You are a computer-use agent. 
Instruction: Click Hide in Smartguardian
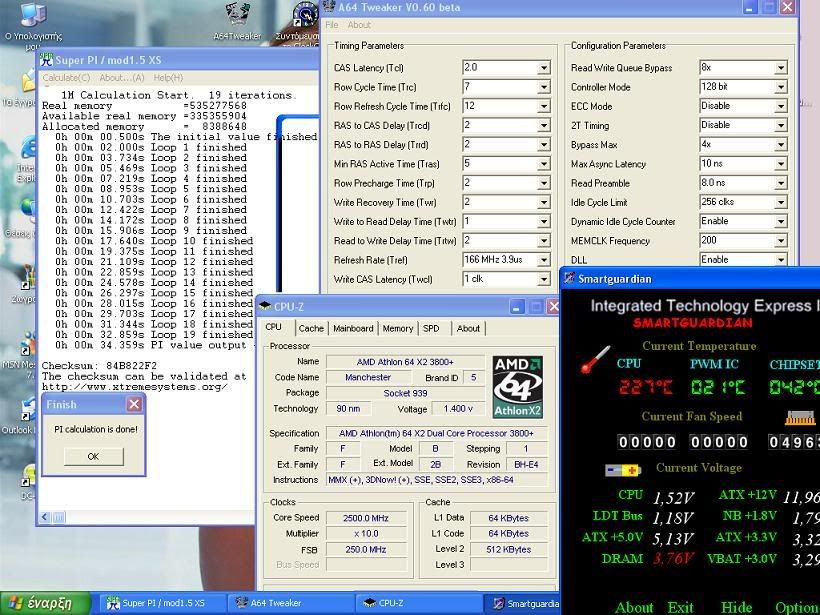point(736,607)
